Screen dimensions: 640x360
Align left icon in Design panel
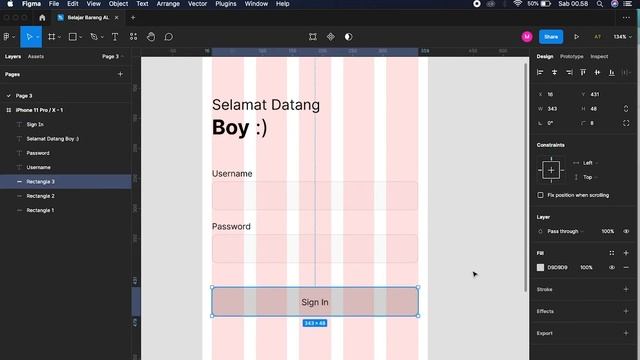(540, 72)
